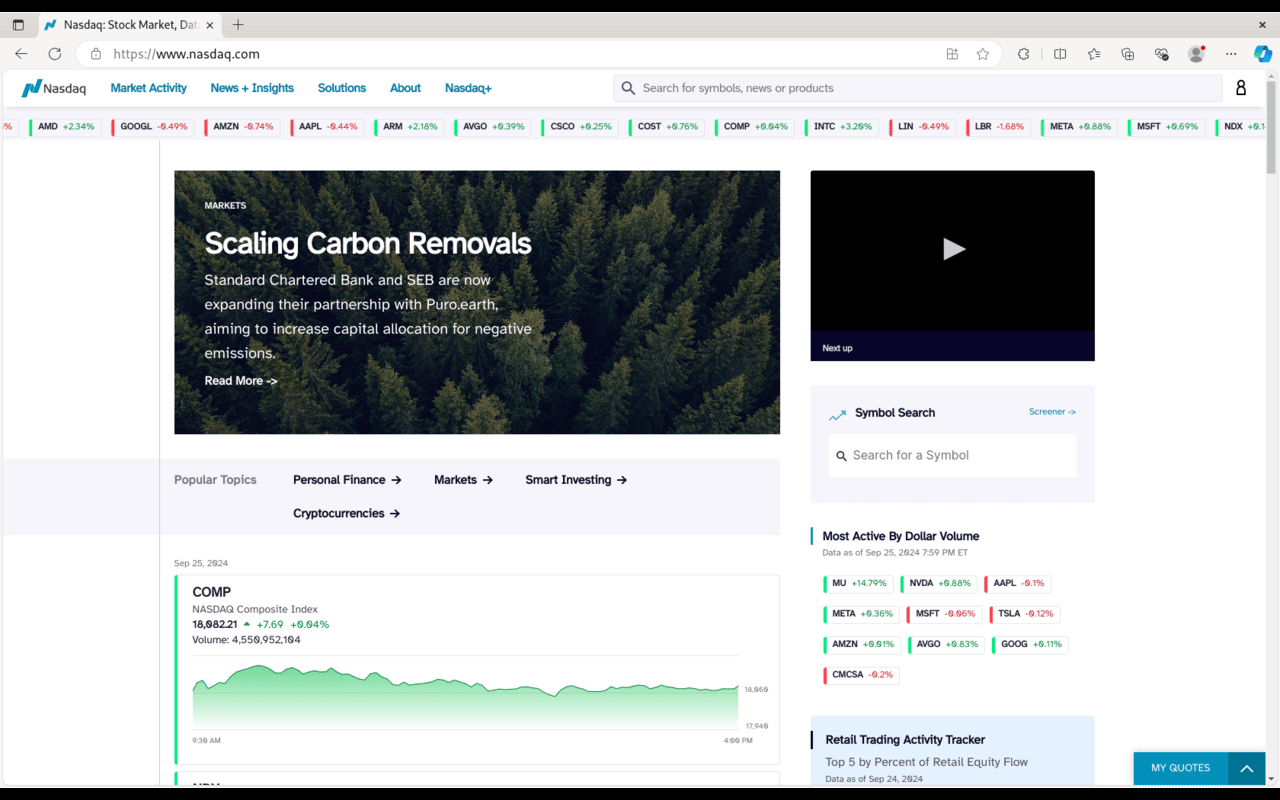The width and height of the screenshot is (1280, 800).
Task: Click AMD ticker chip
Action: tap(65, 127)
